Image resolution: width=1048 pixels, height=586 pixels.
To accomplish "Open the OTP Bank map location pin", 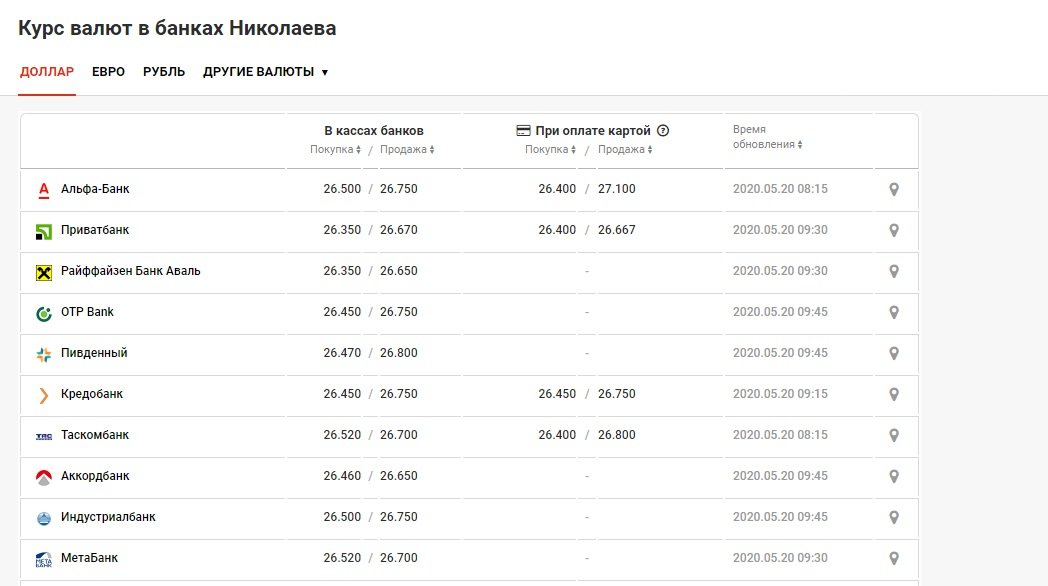I will [894, 313].
